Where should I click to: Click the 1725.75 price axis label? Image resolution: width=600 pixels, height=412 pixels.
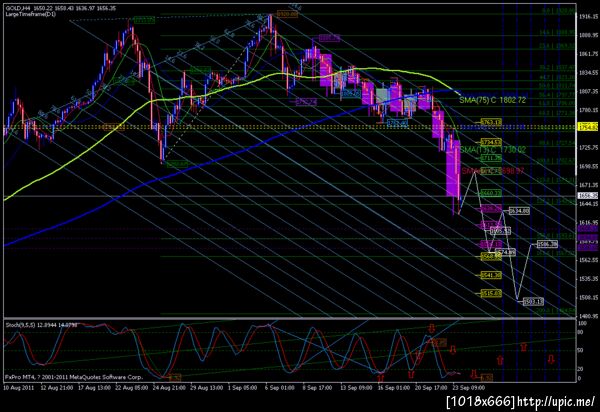tap(589, 148)
